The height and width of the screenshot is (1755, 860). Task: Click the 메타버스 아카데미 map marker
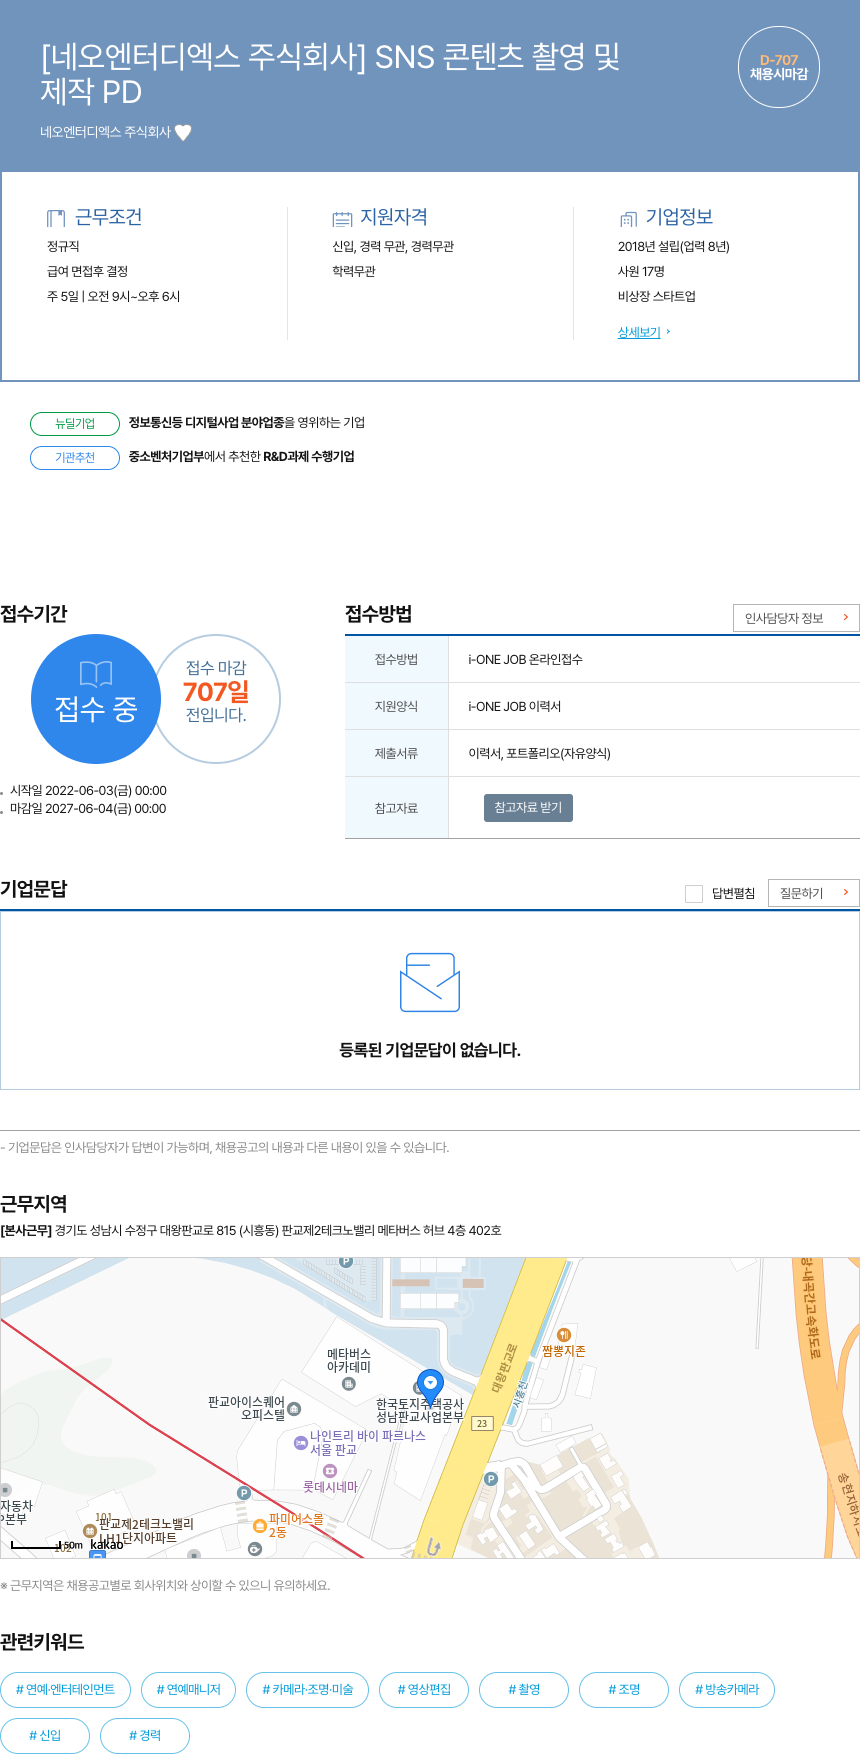tap(349, 1384)
